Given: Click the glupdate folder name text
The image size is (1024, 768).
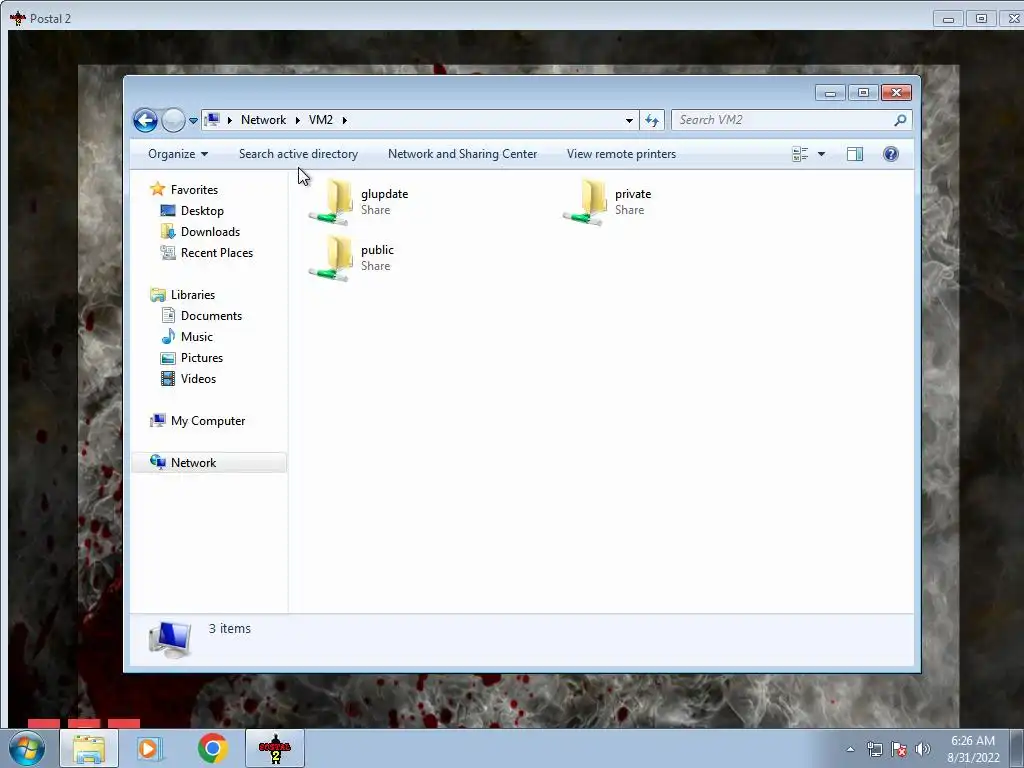Looking at the screenshot, I should pos(384,194).
